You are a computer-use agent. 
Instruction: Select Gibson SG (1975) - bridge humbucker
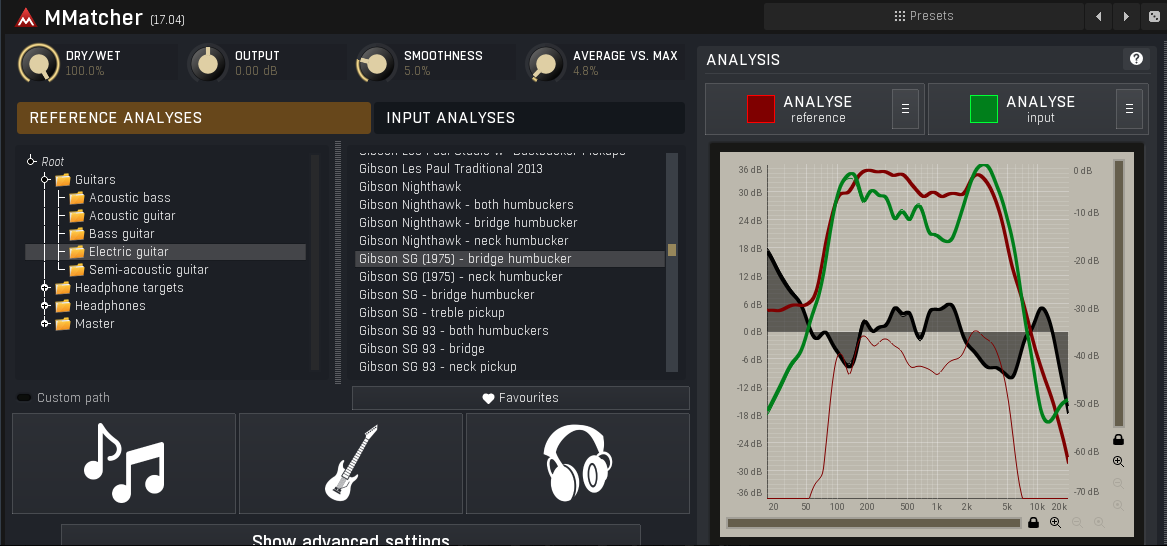510,258
